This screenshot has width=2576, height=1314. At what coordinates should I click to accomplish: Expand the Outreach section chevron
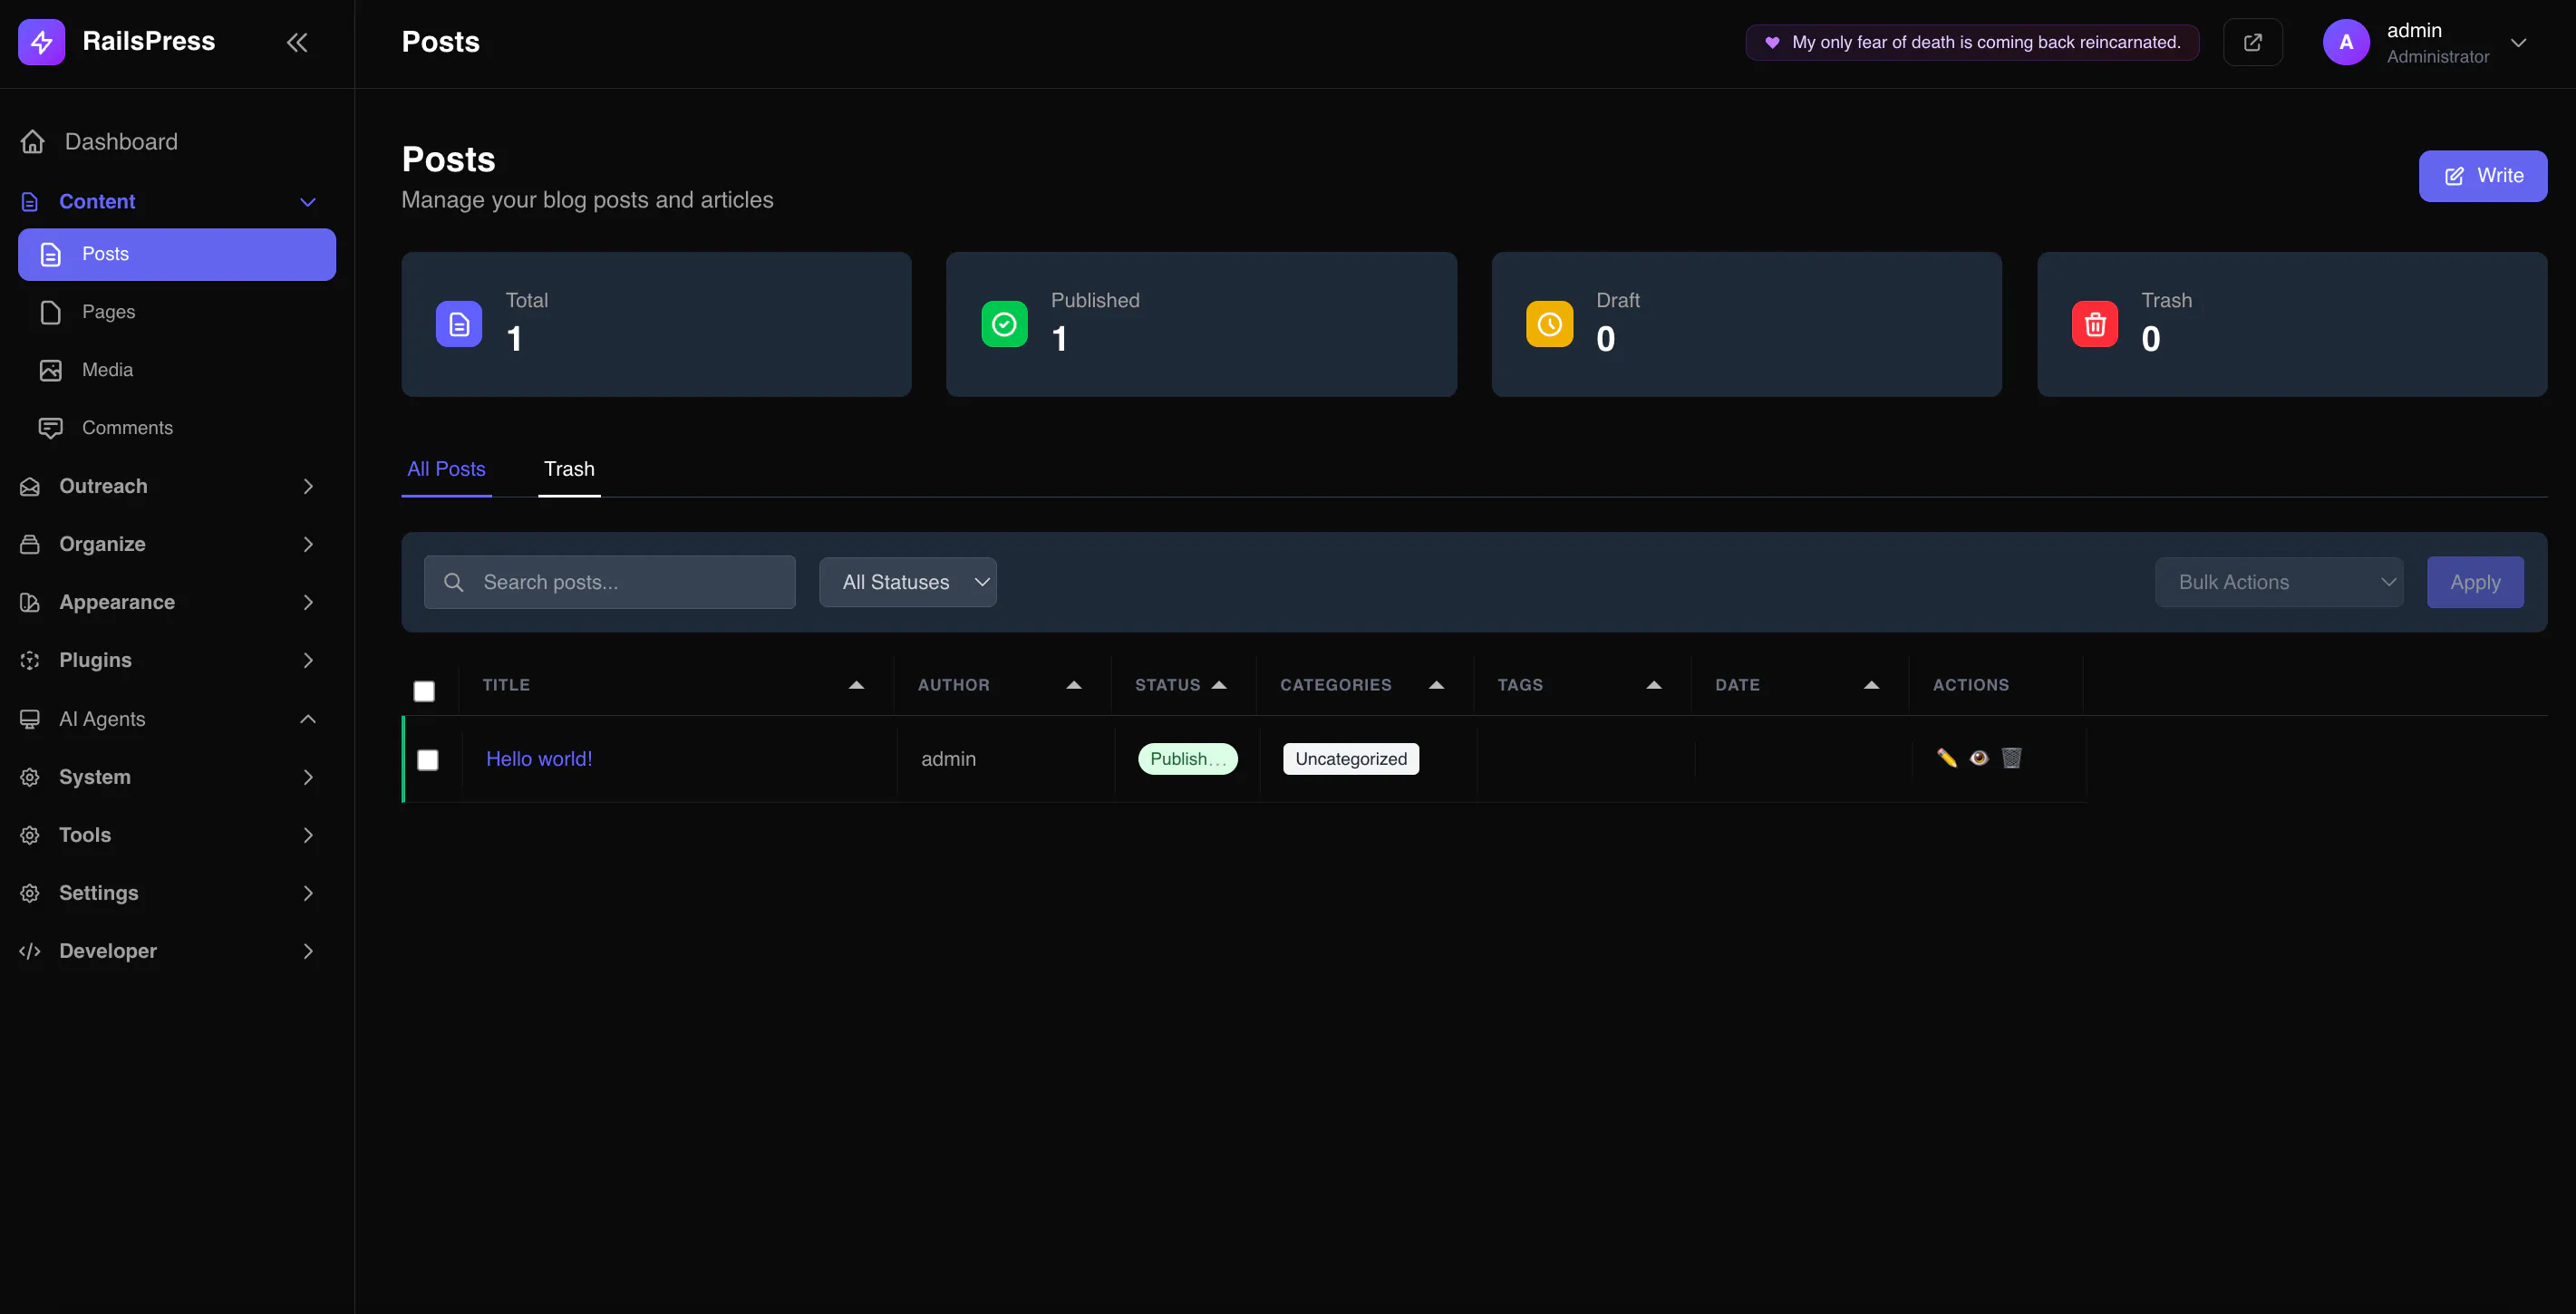click(308, 486)
